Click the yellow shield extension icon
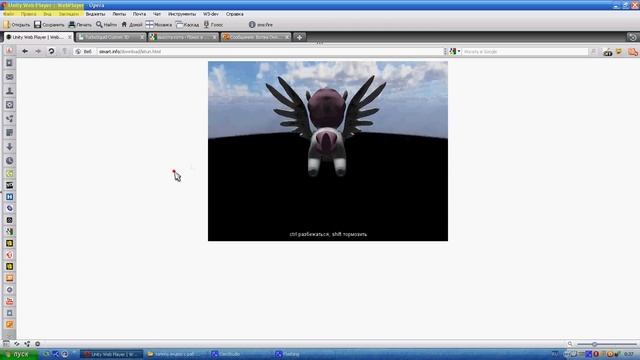Image resolution: width=640 pixels, height=360 pixels. (619, 51)
